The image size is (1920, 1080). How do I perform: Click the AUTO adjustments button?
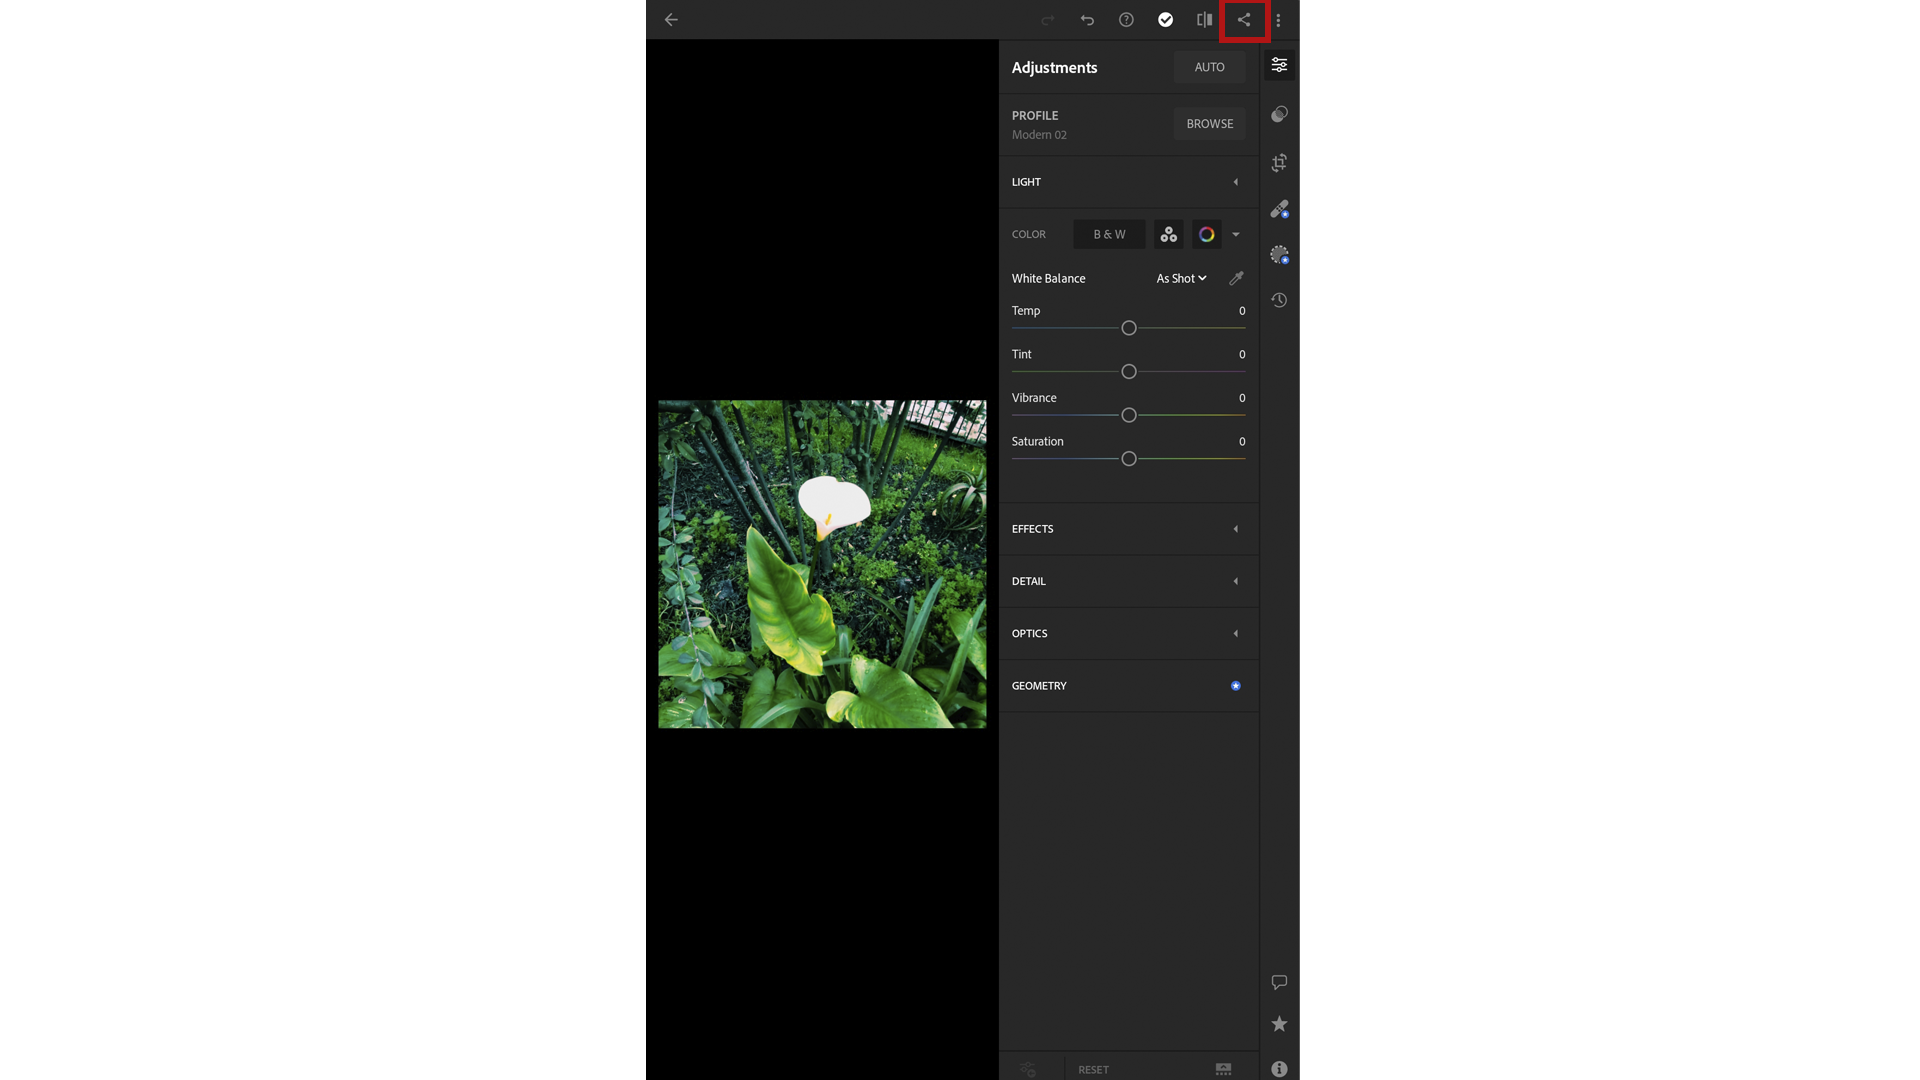click(1209, 67)
